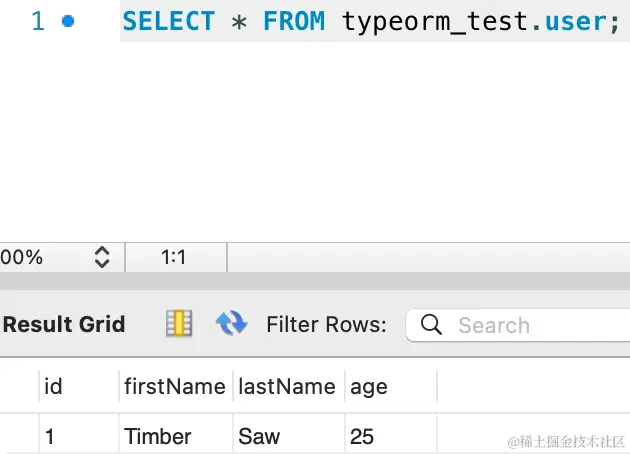
Task: Click the yellow grid columns icon
Action: point(179,323)
